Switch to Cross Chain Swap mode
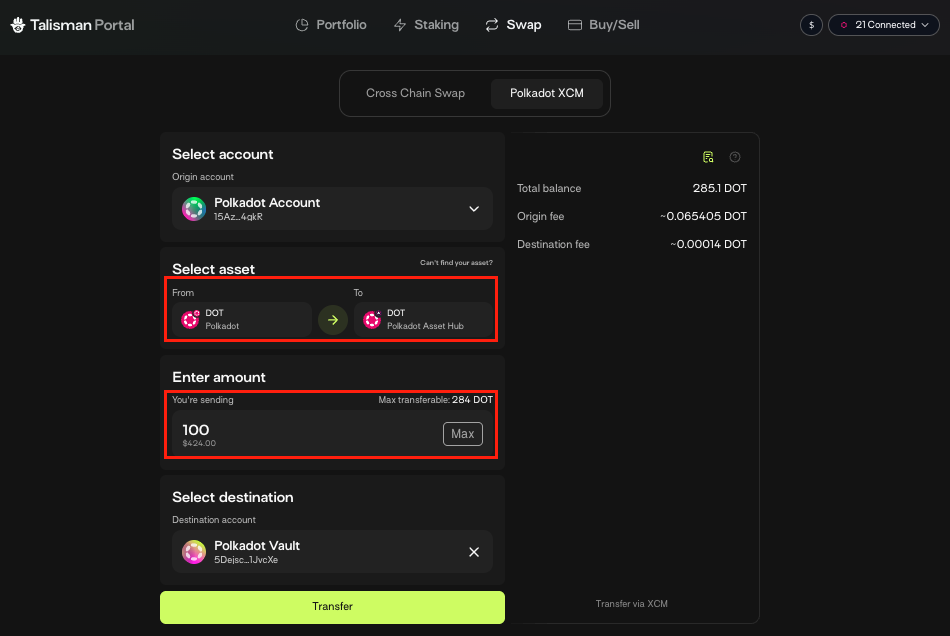 point(416,93)
